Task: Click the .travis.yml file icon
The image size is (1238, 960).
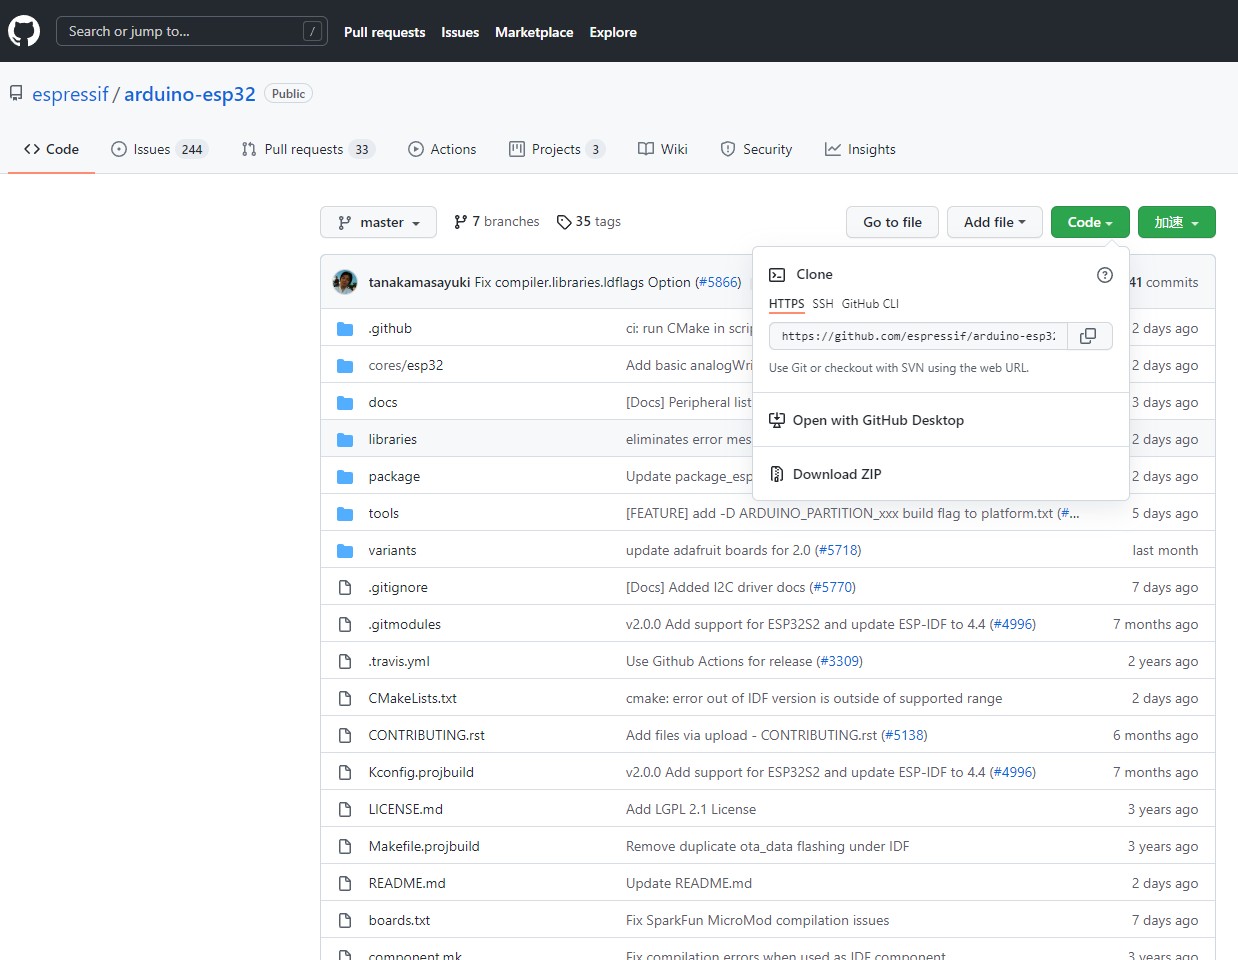Action: [345, 662]
